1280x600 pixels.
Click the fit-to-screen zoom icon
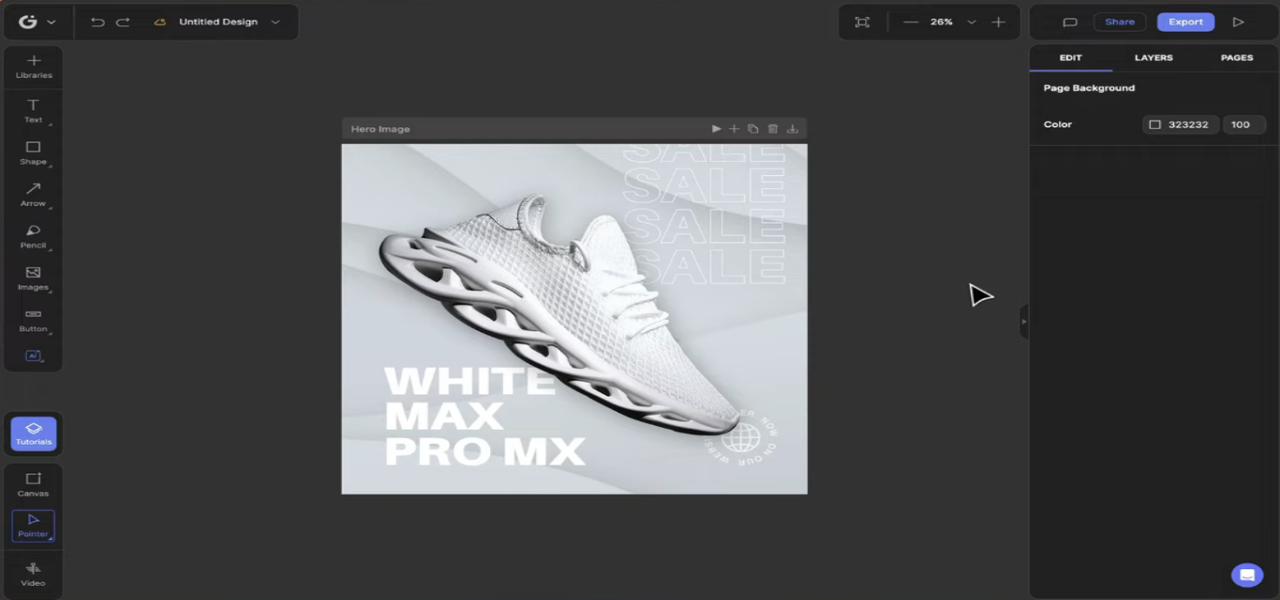pyautogui.click(x=862, y=22)
